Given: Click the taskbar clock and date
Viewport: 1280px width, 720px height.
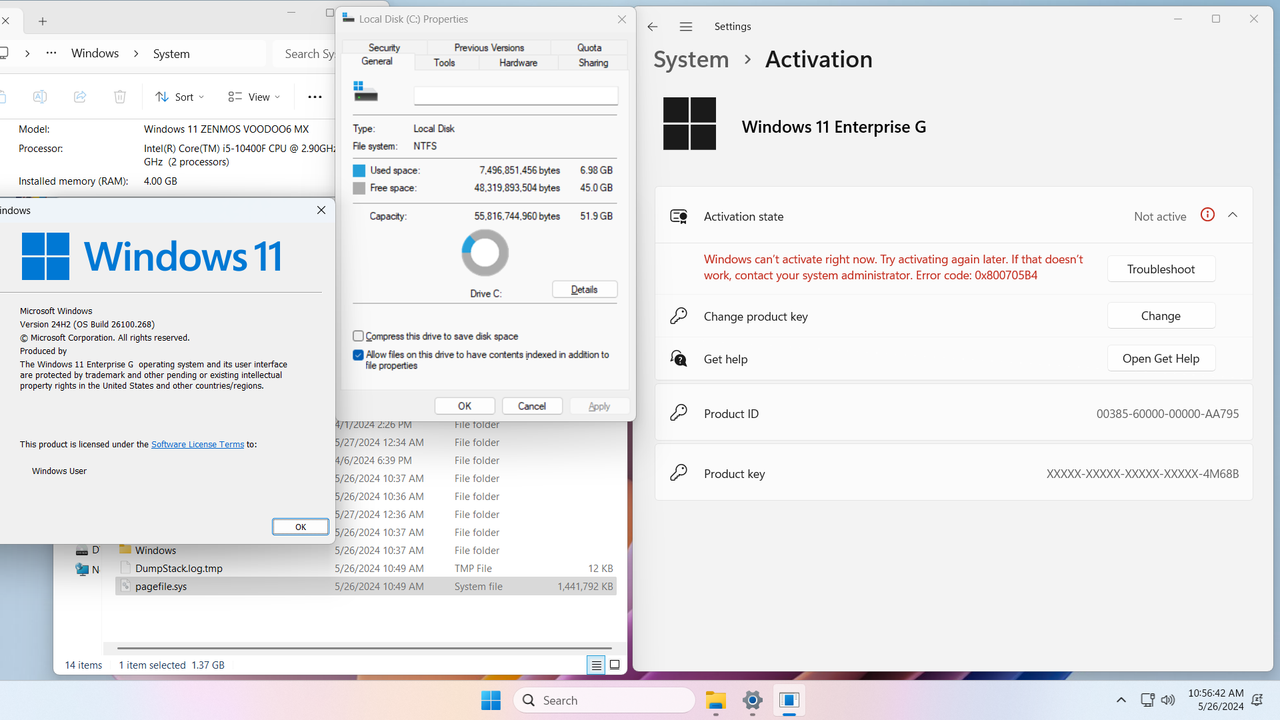Looking at the screenshot, I should point(1216,700).
